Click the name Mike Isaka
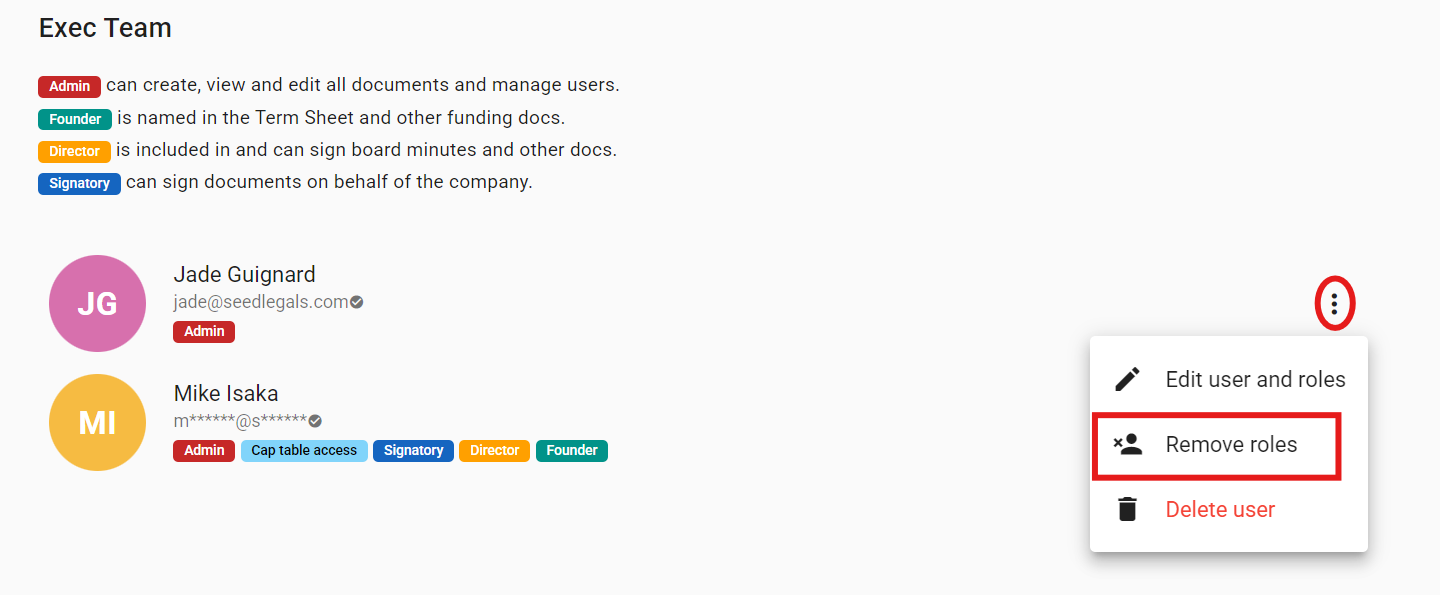Screen dimensions: 1440x595 (226, 393)
